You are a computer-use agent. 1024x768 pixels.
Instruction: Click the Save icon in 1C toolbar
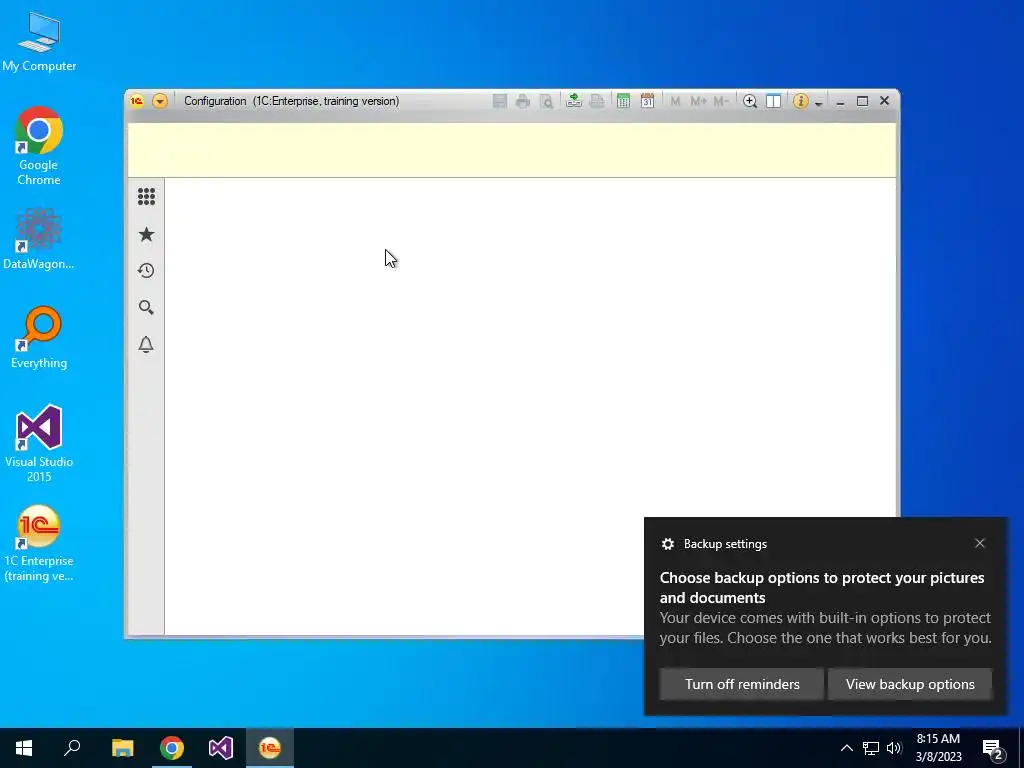(x=500, y=101)
